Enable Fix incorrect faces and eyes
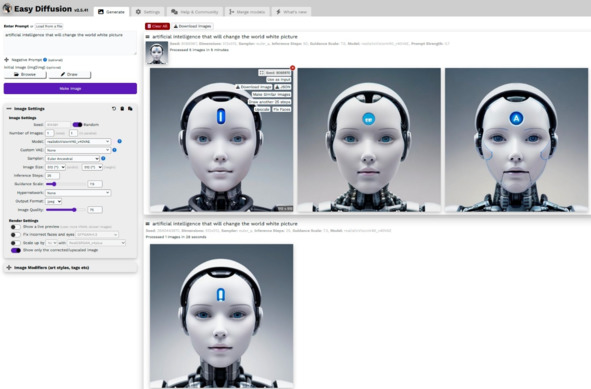The image size is (591, 389). click(x=15, y=234)
